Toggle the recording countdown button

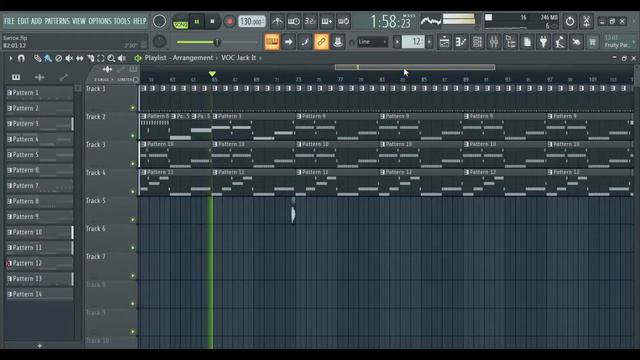coord(310,21)
